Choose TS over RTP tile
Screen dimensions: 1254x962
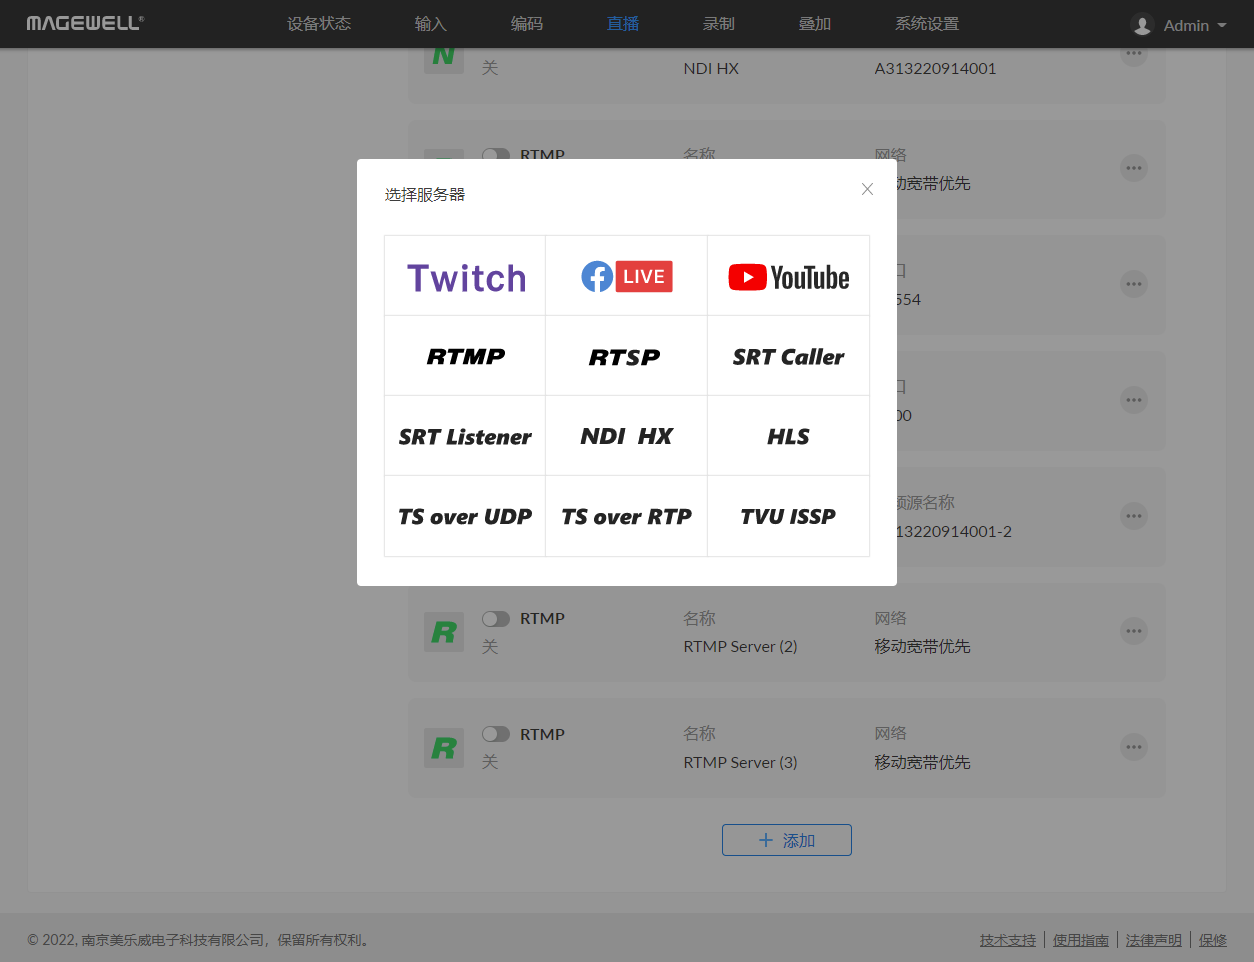tap(627, 517)
